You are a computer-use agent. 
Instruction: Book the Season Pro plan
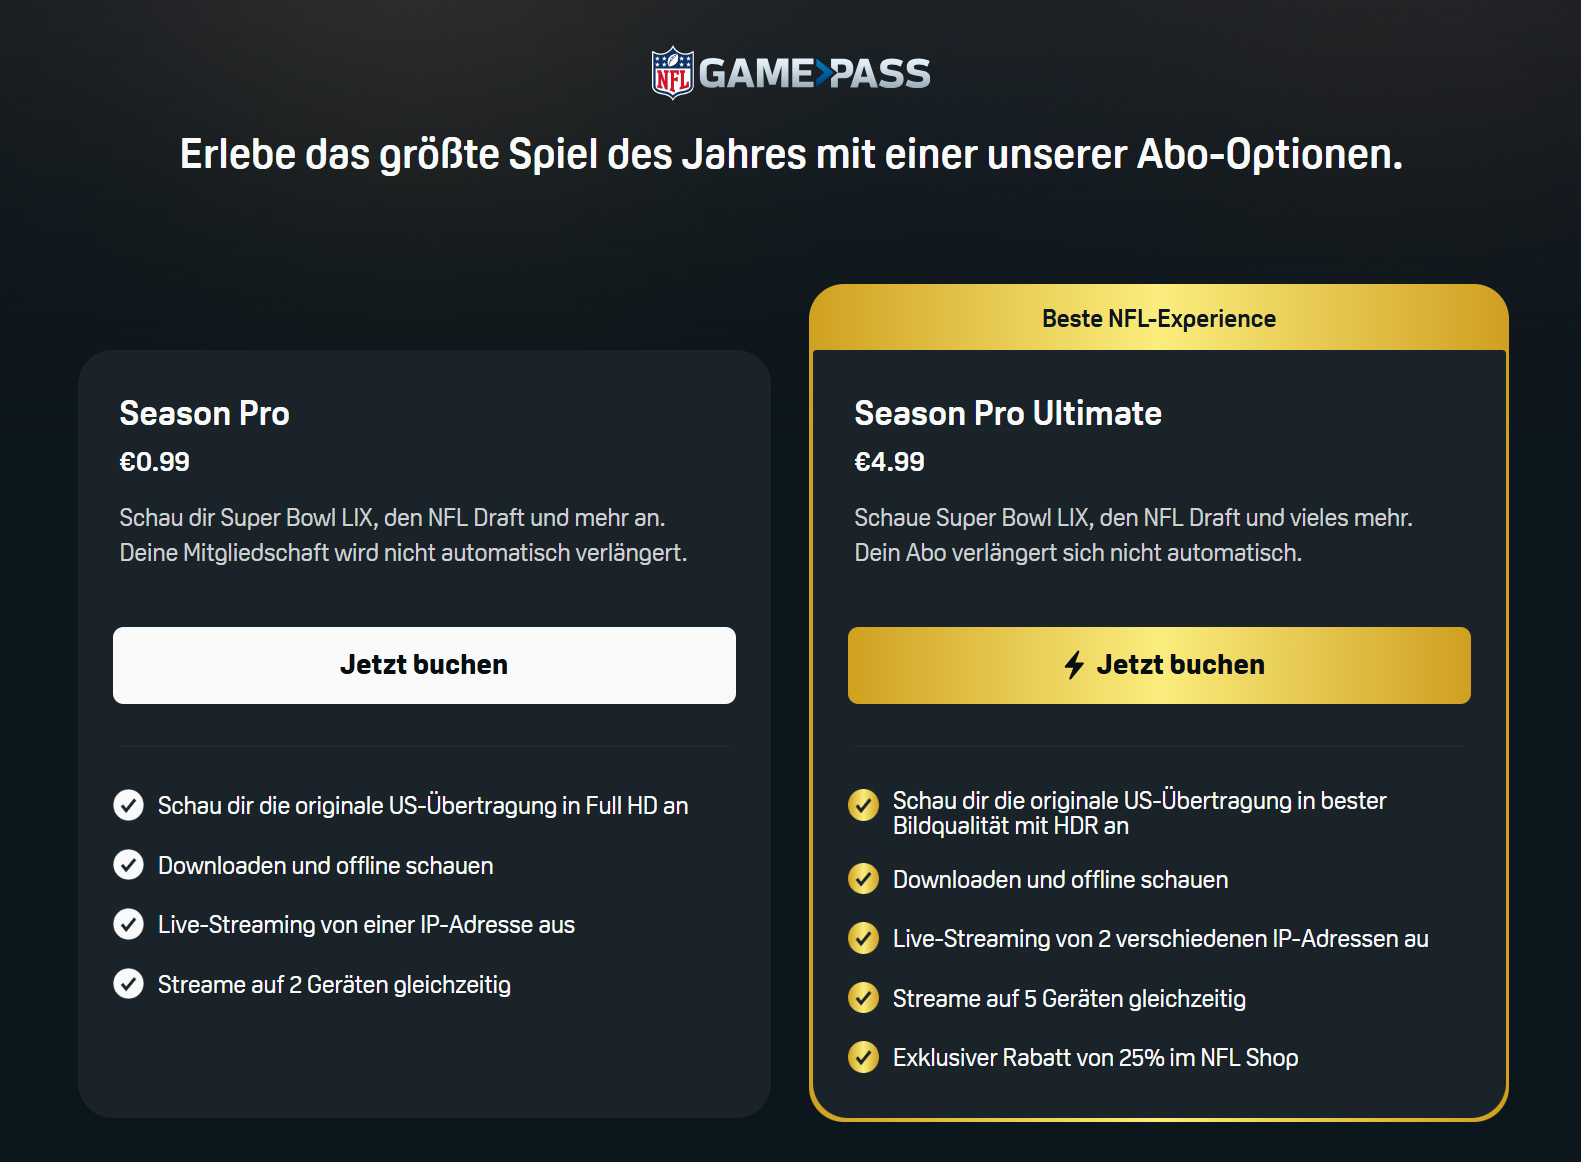point(424,665)
